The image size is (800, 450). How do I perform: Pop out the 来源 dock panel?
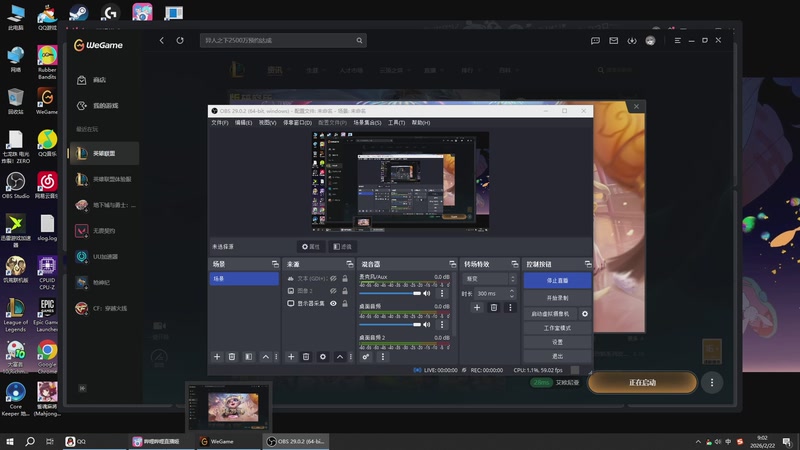coord(349,264)
